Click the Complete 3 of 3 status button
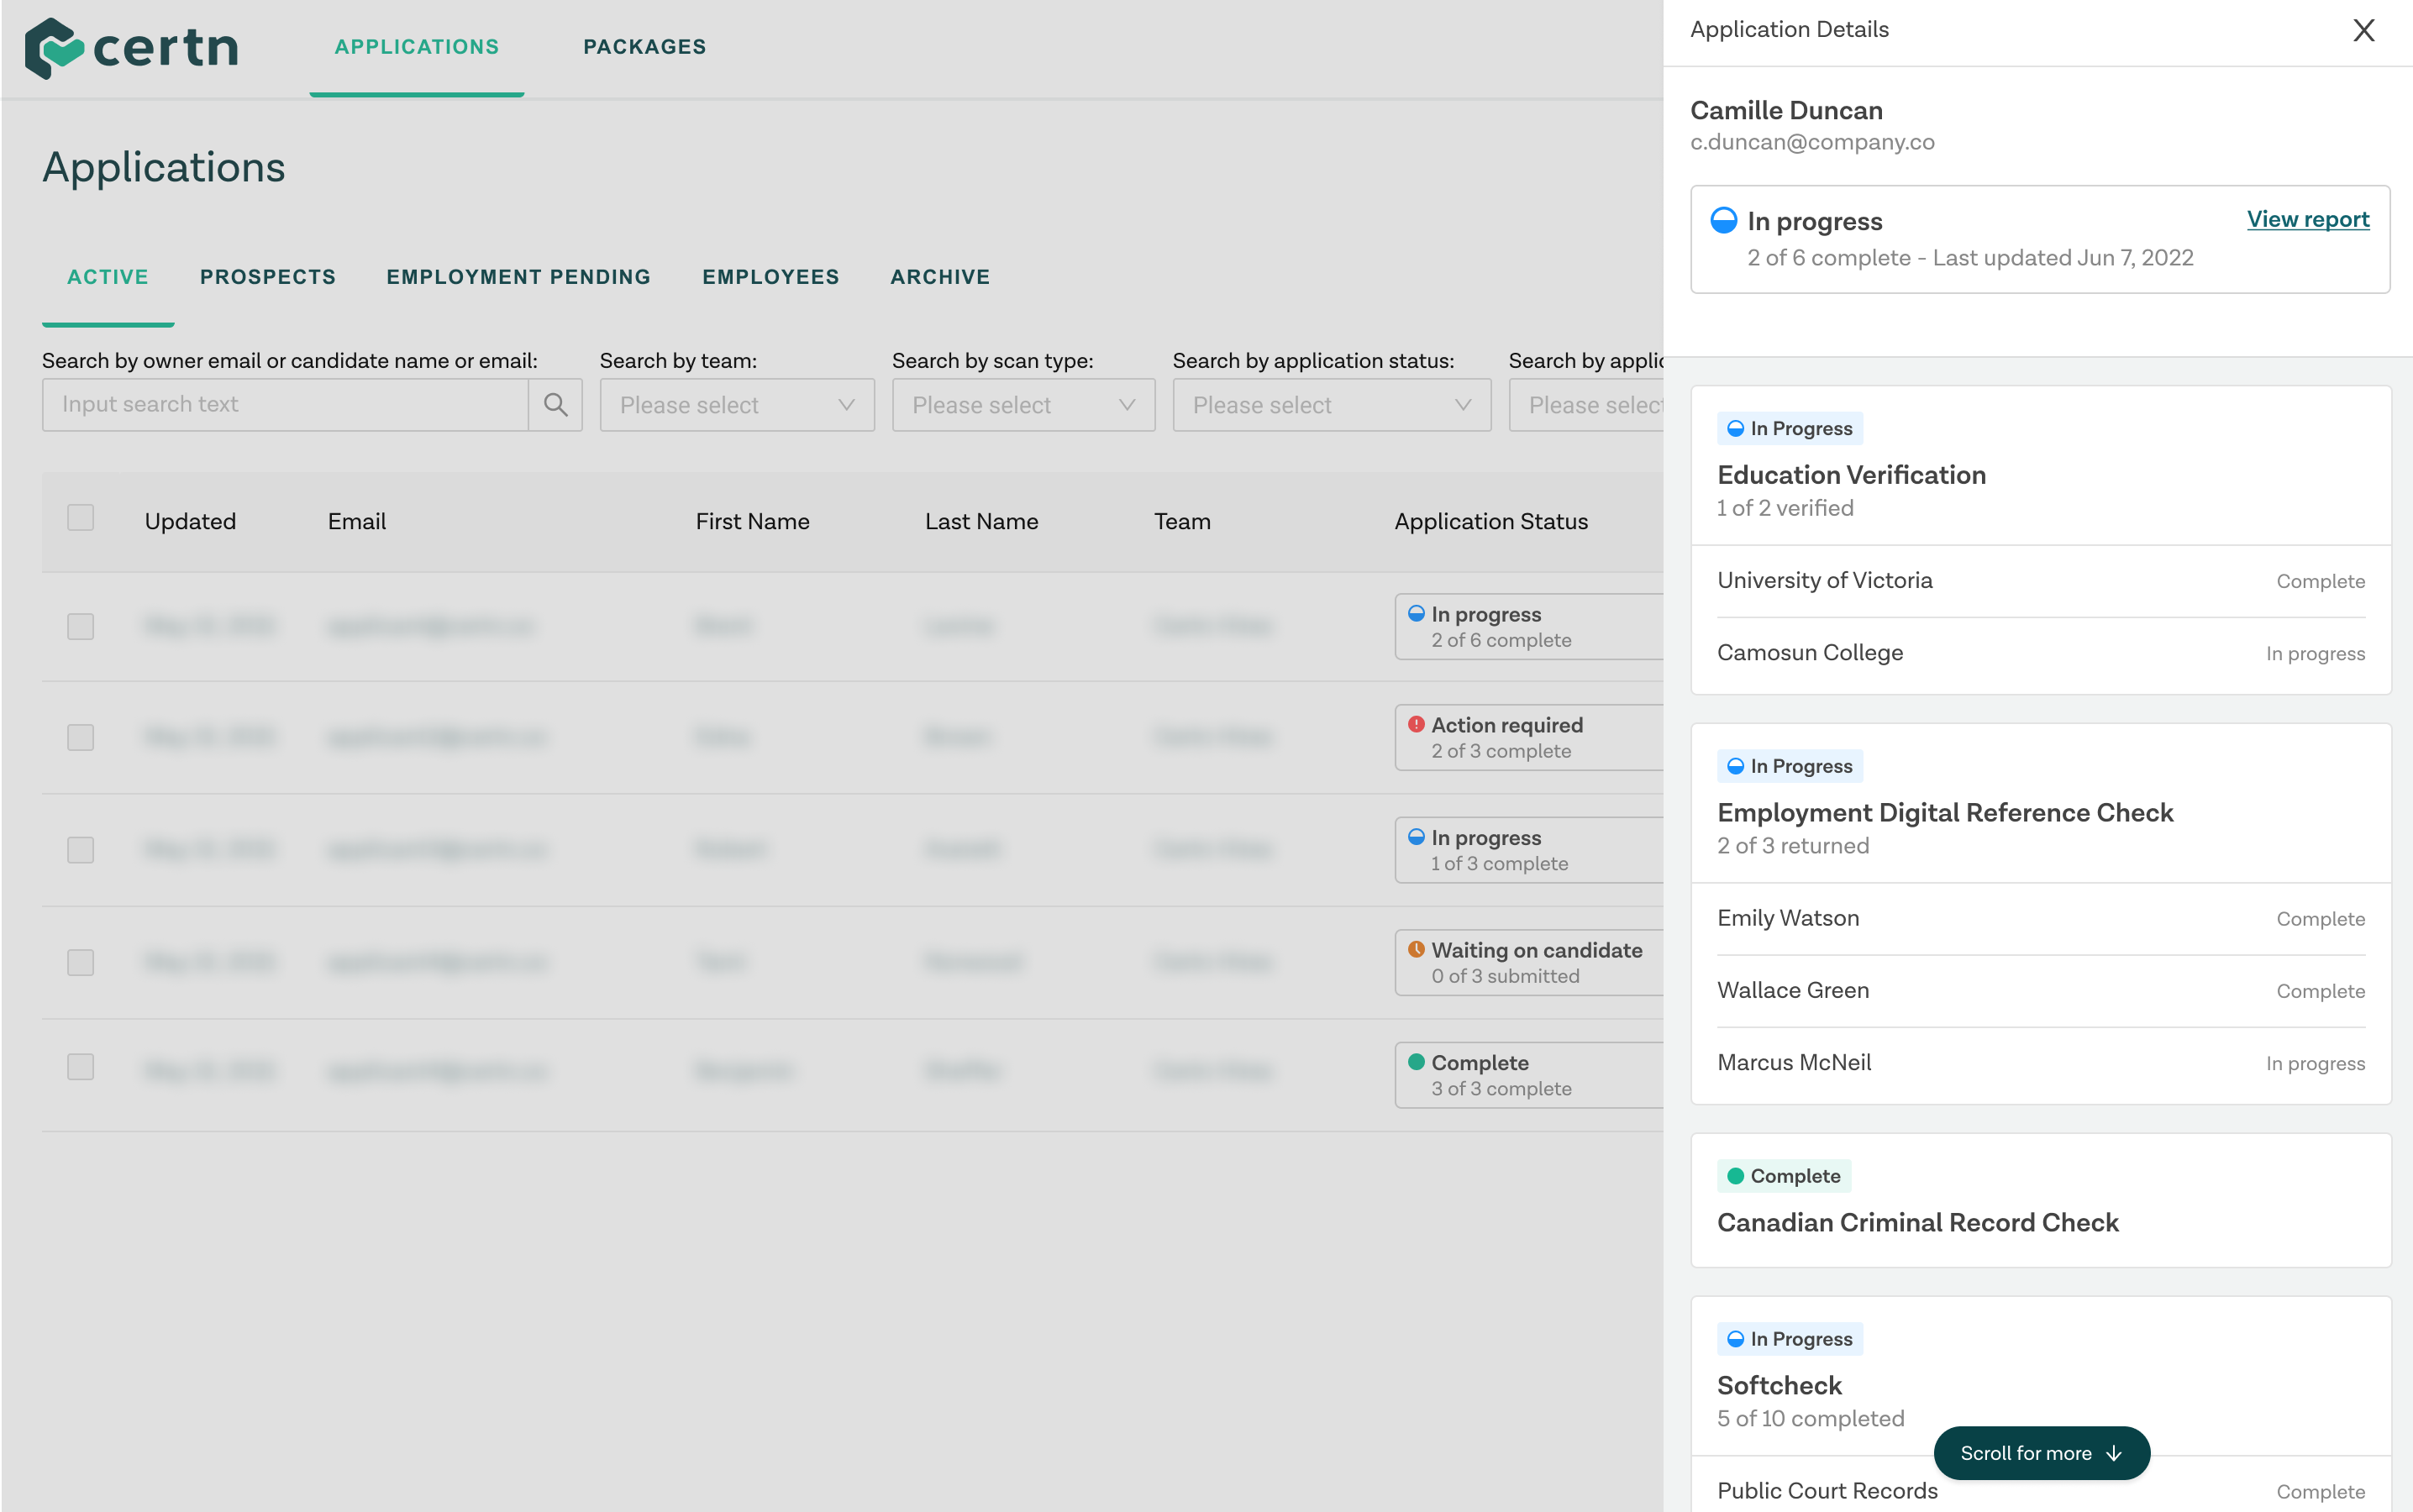Viewport: 2413px width, 1512px height. click(x=1530, y=1075)
